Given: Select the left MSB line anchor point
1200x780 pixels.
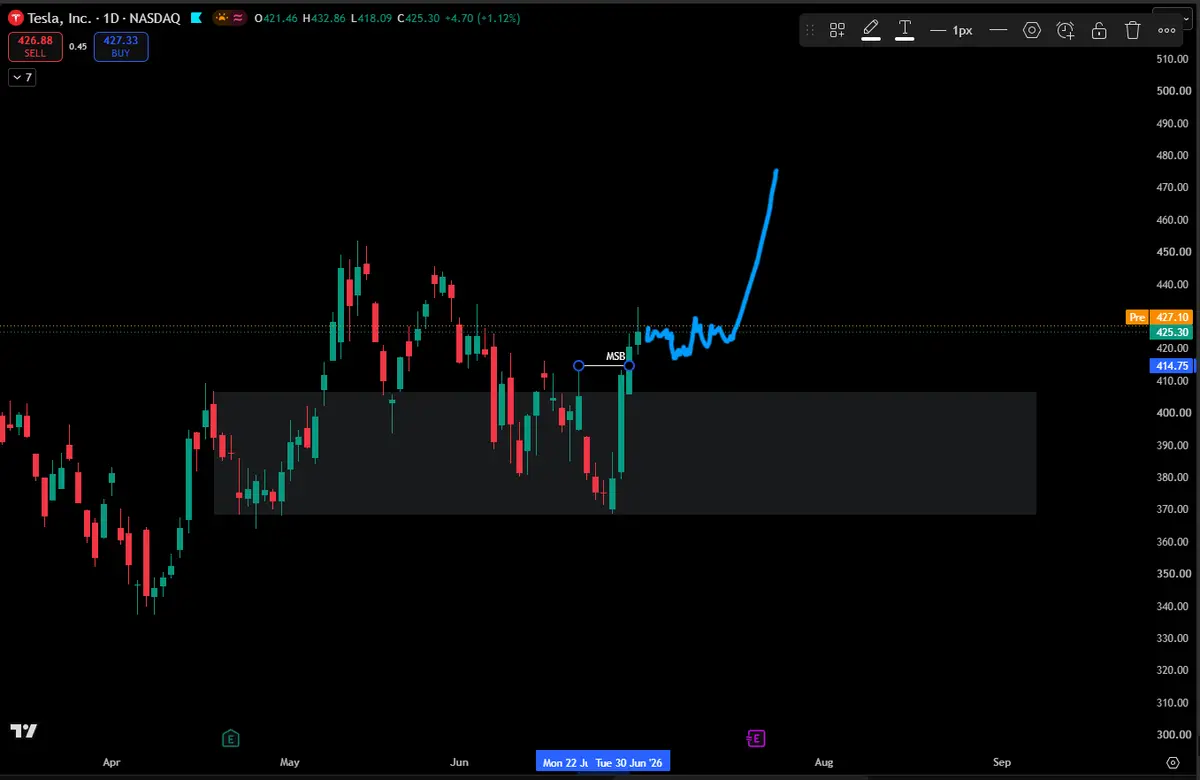Looking at the screenshot, I should point(579,366).
